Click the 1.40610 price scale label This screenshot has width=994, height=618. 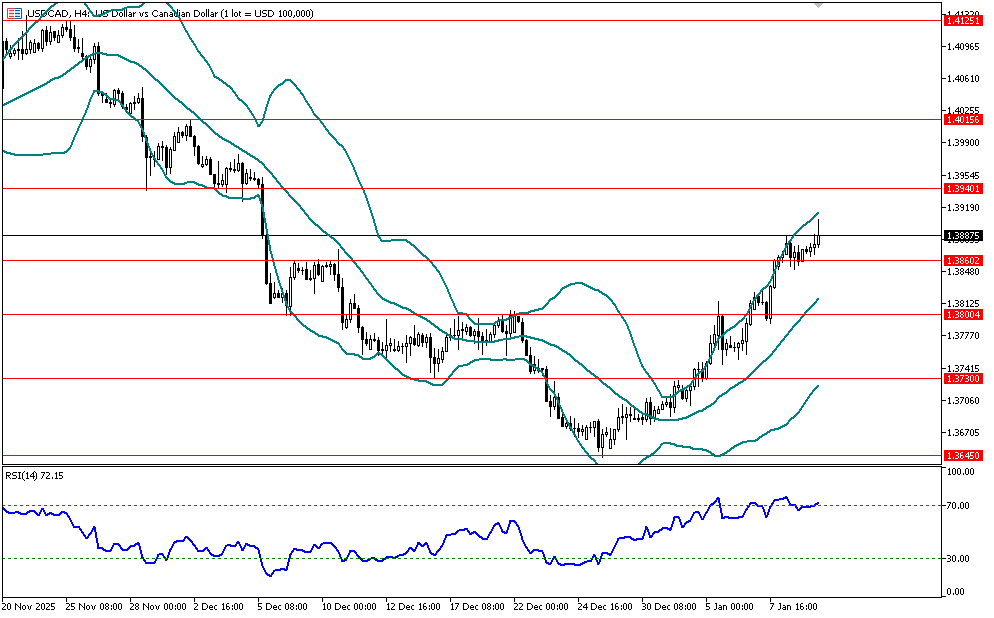tap(963, 78)
